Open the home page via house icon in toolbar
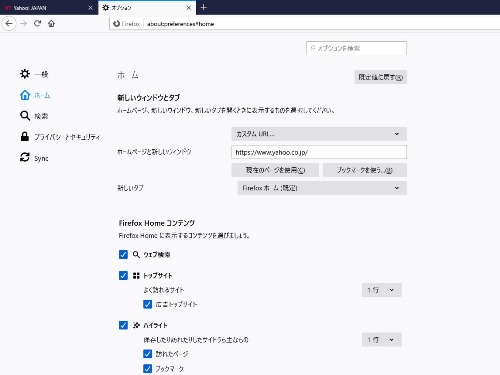 (51, 24)
